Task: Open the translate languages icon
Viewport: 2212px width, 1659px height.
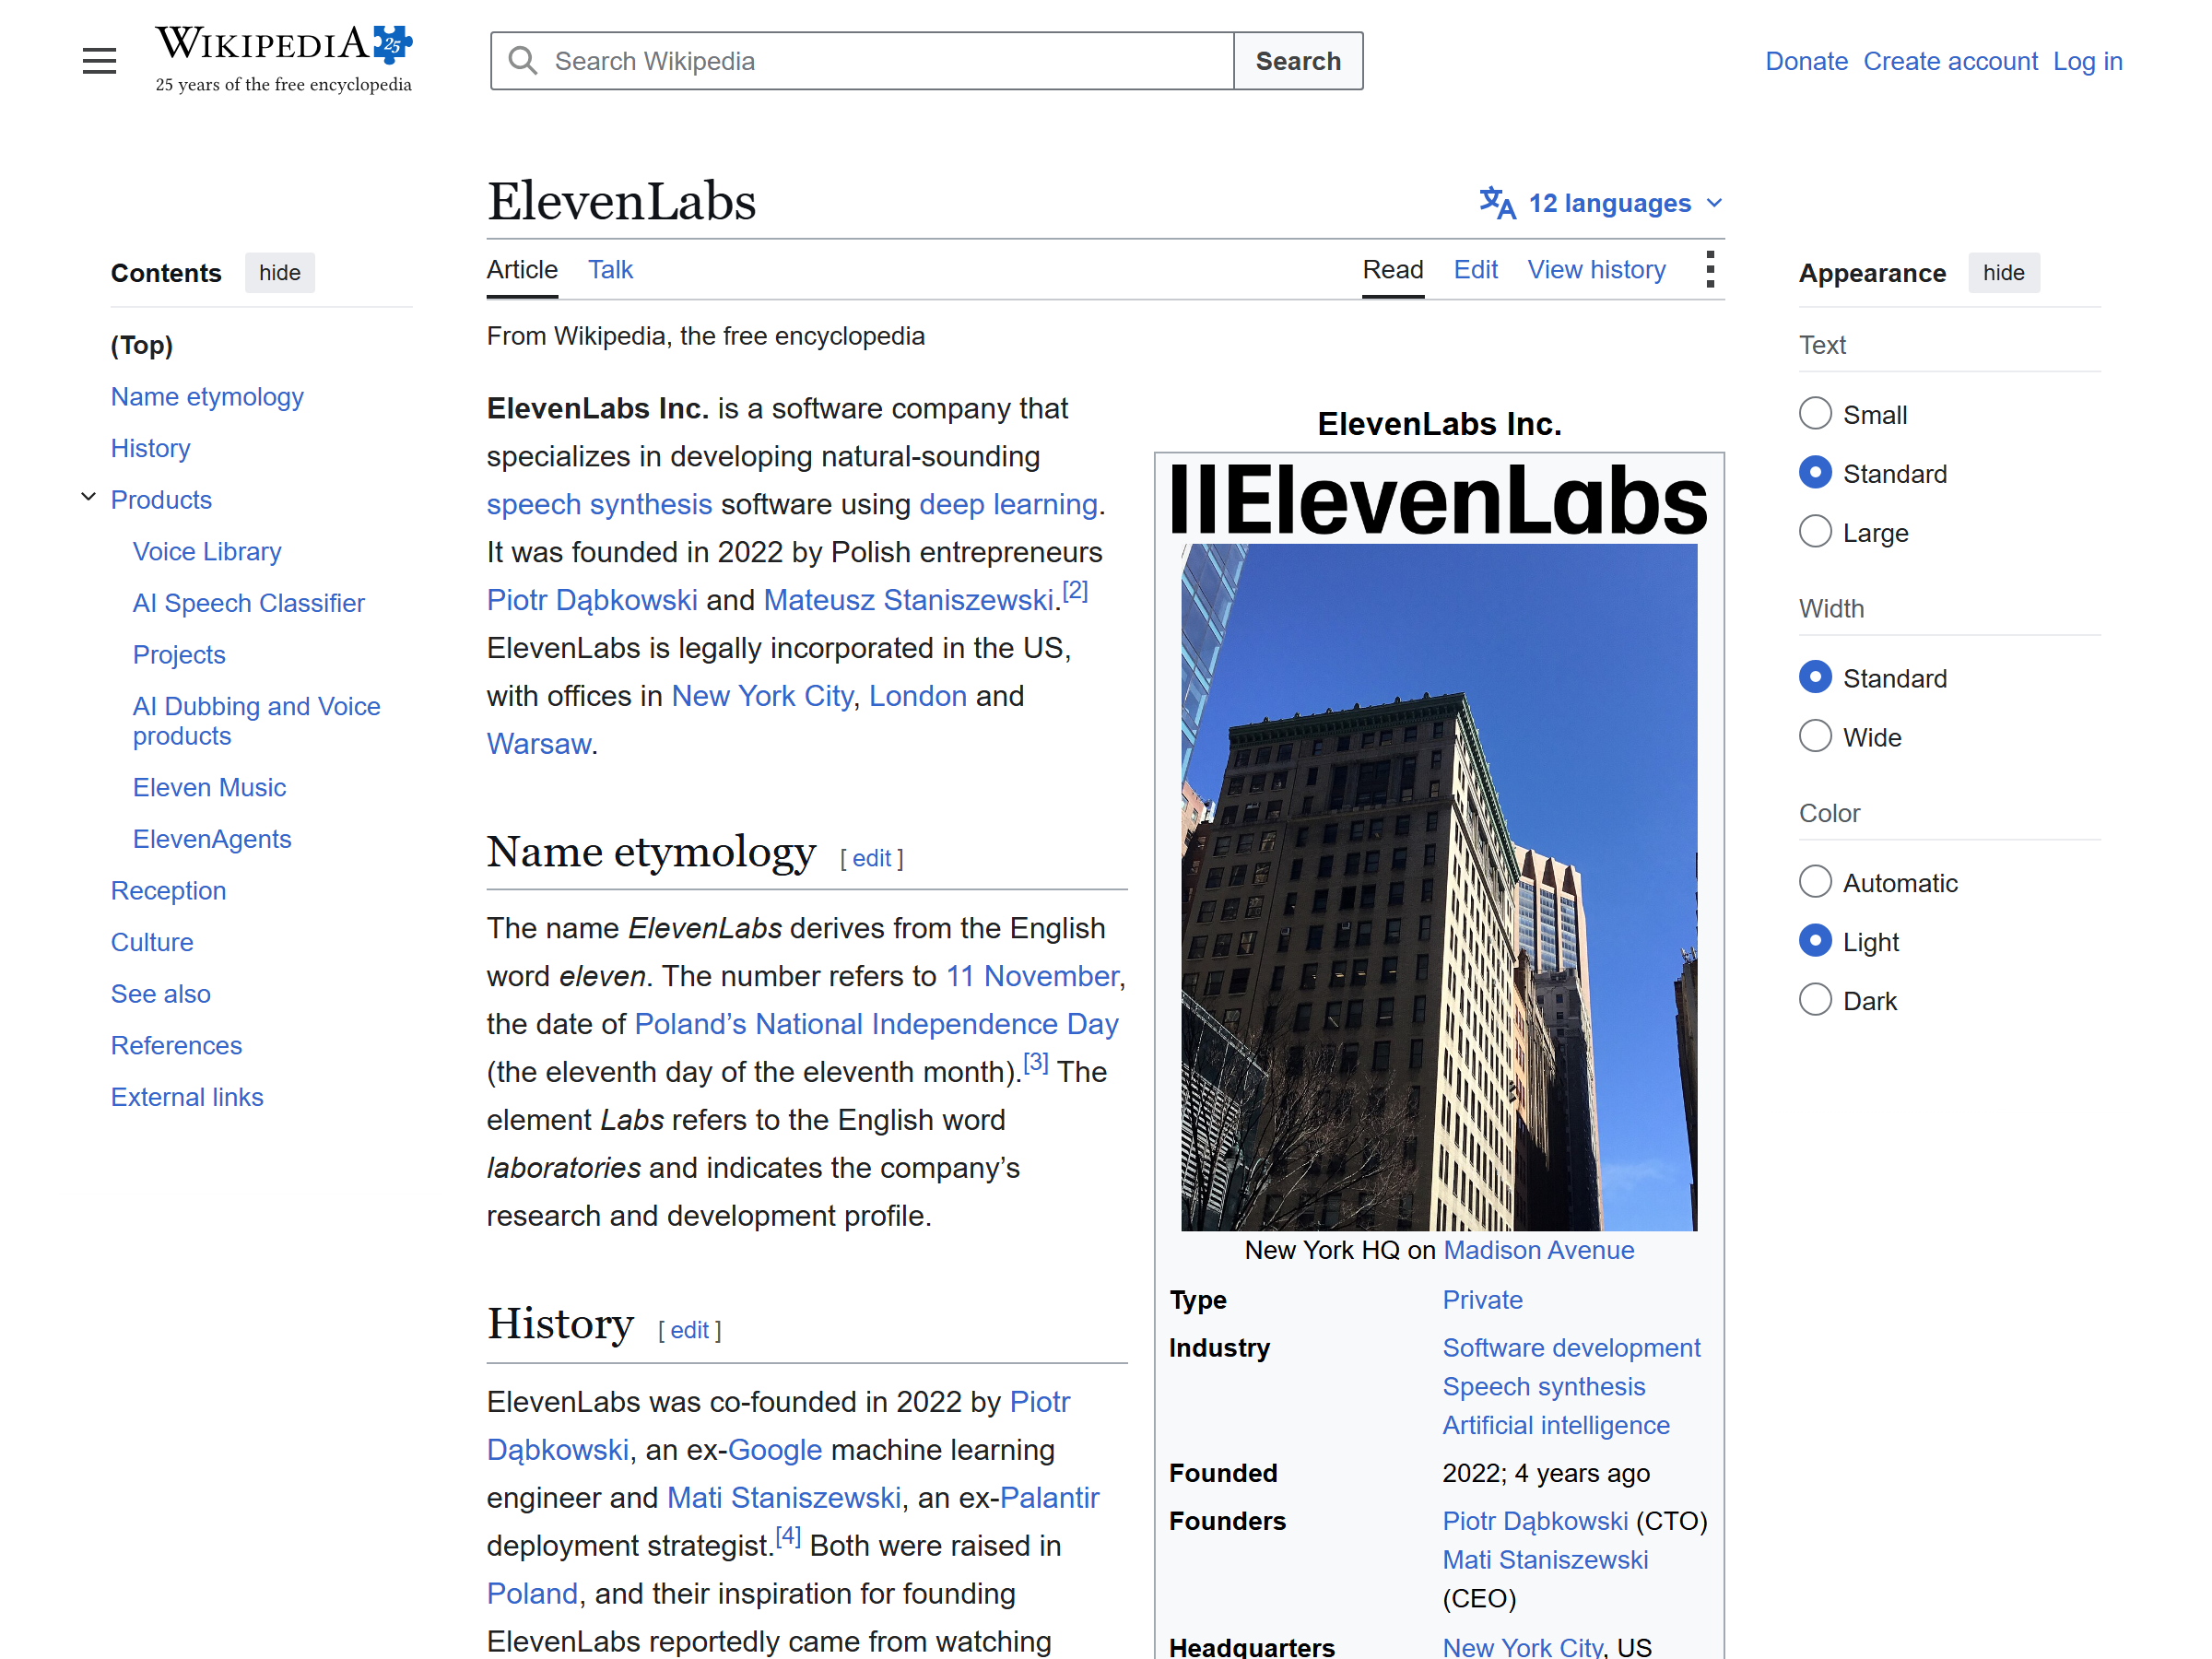Action: tap(1497, 203)
